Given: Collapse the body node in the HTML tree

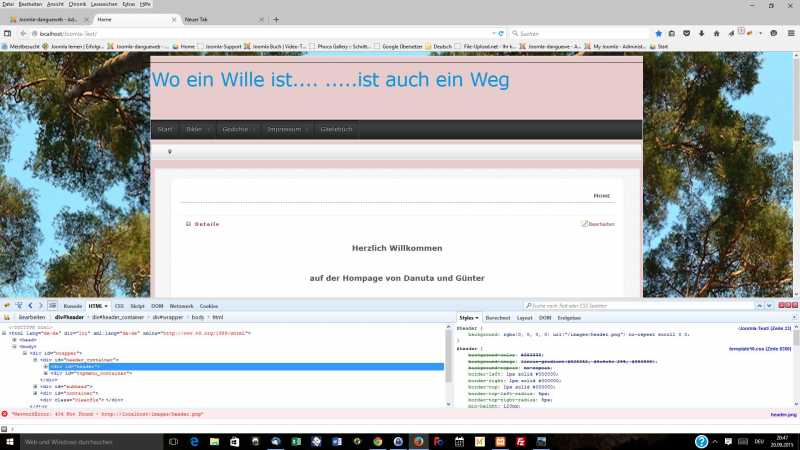Looking at the screenshot, I should 14,346.
